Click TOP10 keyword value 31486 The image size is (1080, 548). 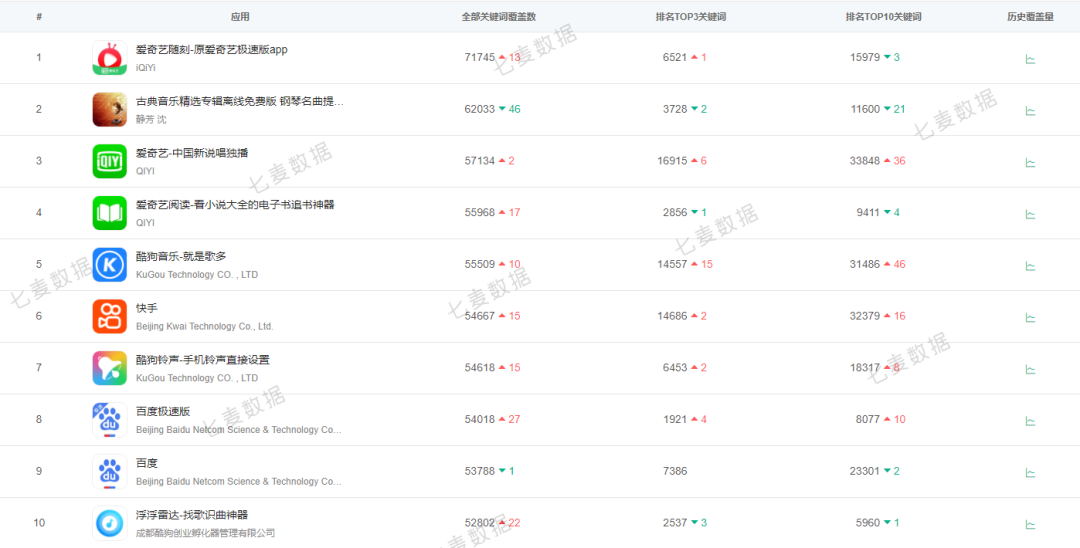coord(865,264)
